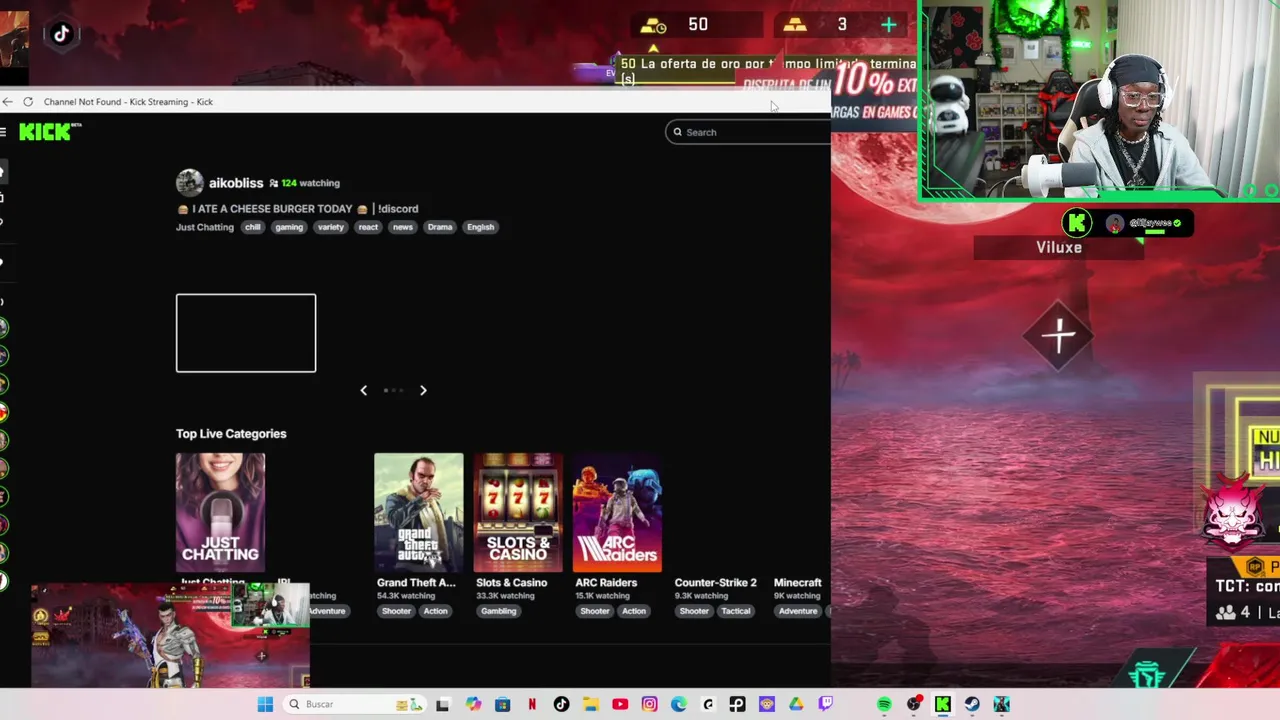Open Task View on the taskbar
This screenshot has height=720, width=1280.
pyautogui.click(x=443, y=704)
